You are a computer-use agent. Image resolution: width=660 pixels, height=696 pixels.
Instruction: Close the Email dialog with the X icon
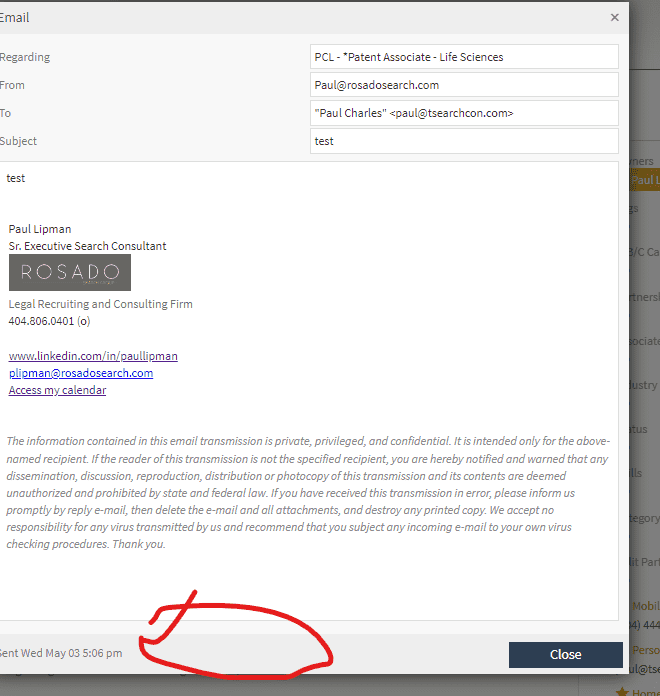(x=614, y=17)
